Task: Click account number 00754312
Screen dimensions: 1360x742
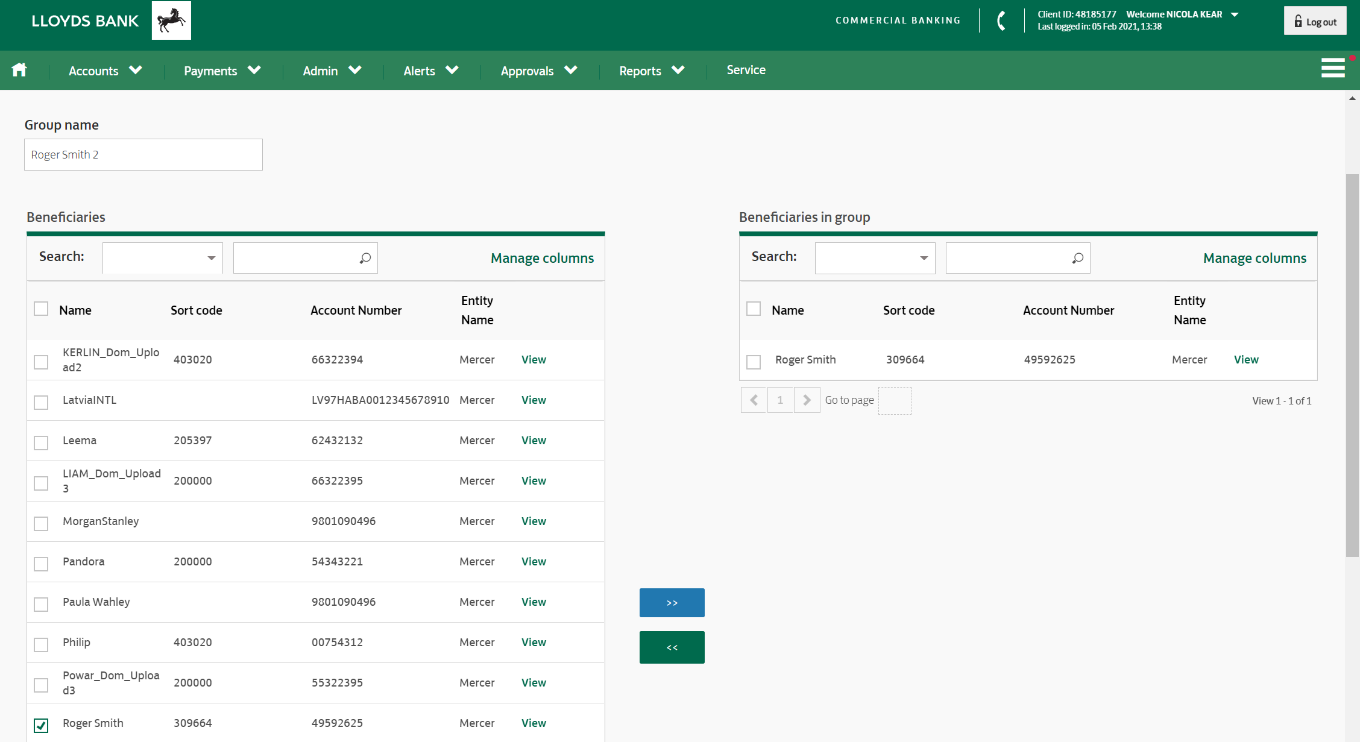Action: [337, 642]
